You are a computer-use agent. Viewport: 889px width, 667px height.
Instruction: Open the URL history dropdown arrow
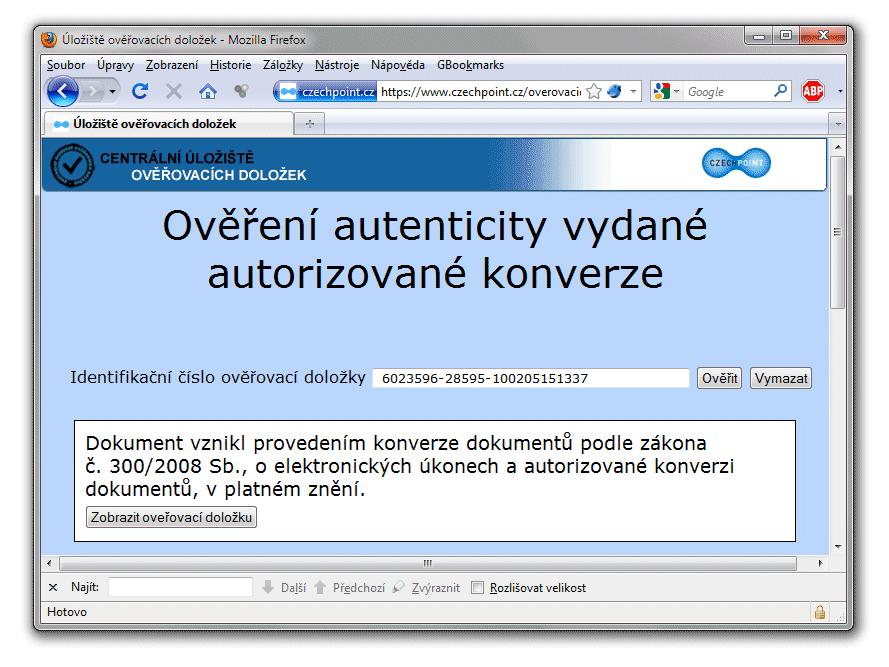[634, 92]
